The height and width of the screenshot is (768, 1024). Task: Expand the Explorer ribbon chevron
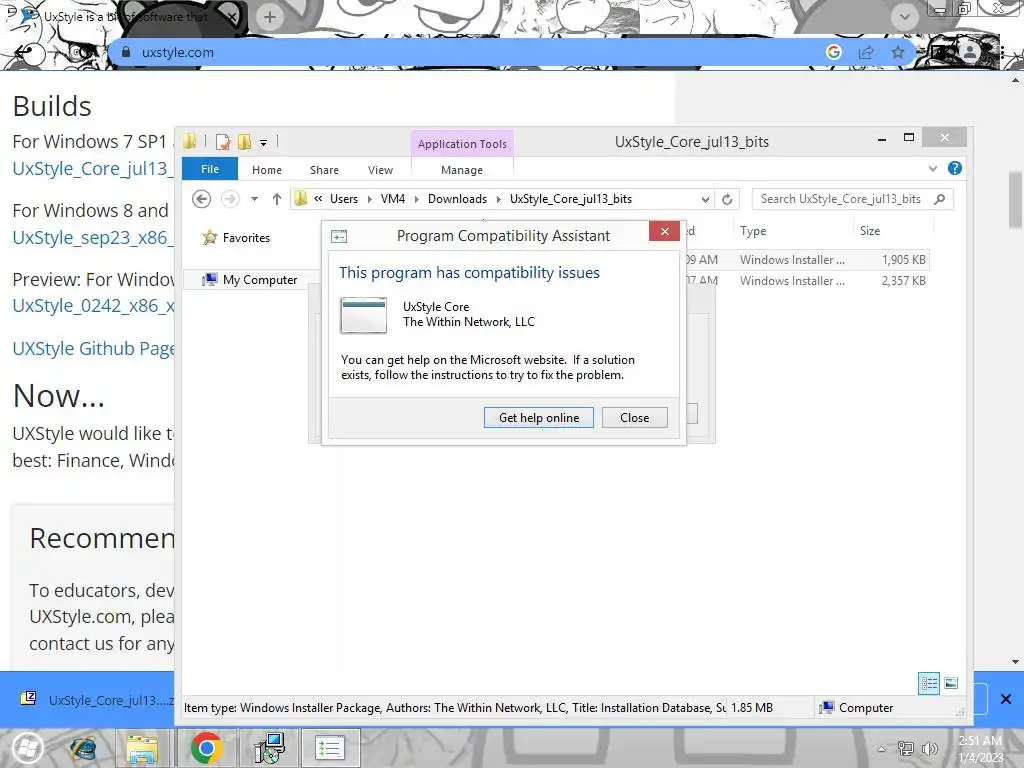933,168
